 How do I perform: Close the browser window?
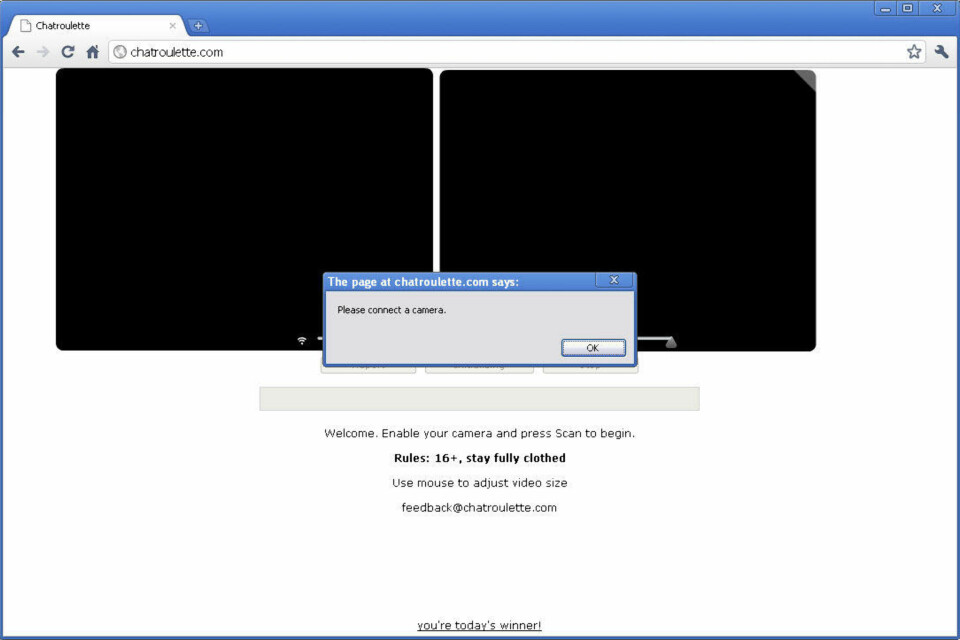click(x=937, y=9)
